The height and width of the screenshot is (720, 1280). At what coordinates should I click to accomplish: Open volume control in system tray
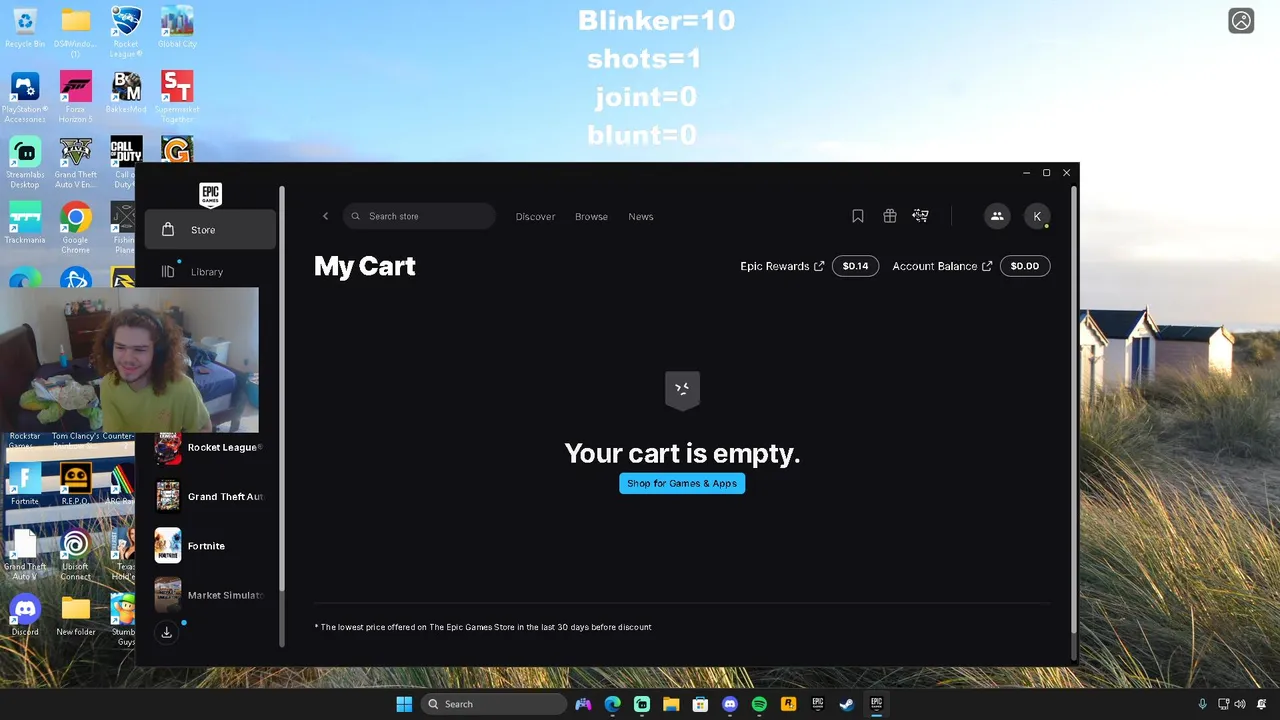[x=1240, y=704]
